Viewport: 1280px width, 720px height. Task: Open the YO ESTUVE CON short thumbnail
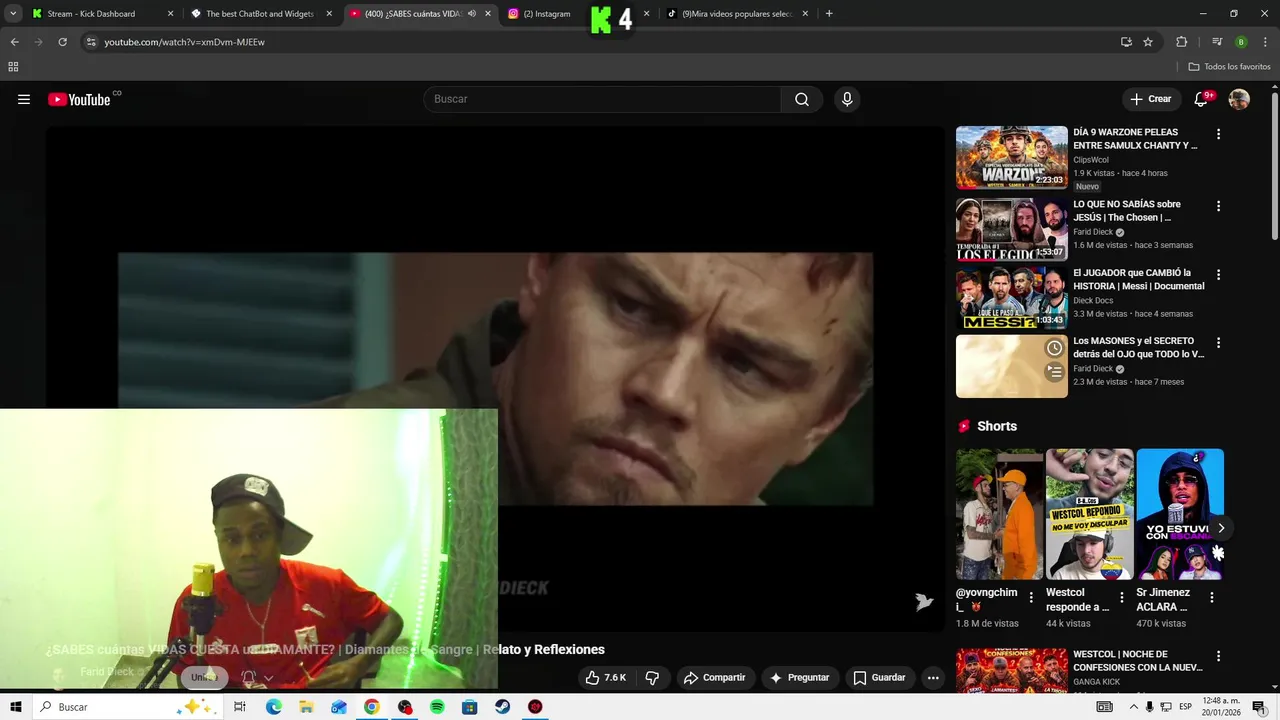click(x=1180, y=514)
